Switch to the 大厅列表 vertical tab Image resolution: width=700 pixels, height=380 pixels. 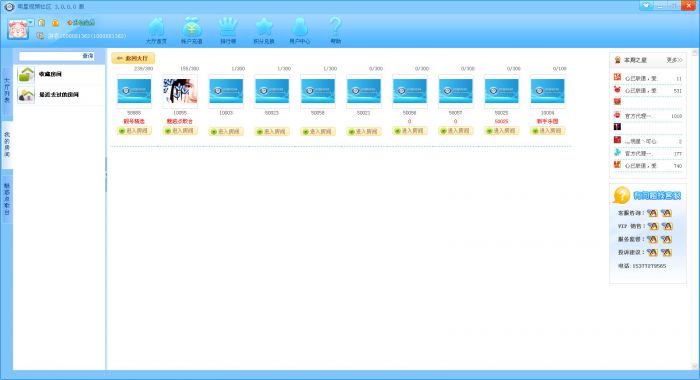coord(7,90)
